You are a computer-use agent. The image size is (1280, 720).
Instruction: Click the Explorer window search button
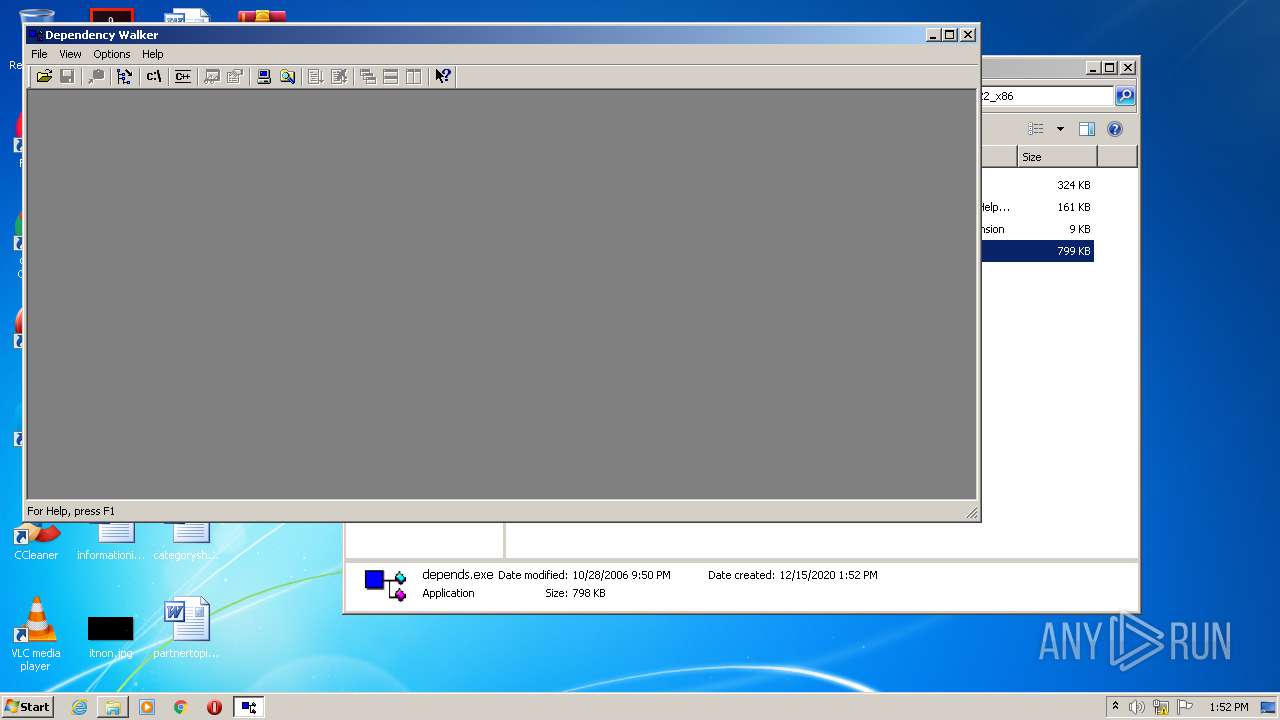click(1125, 96)
